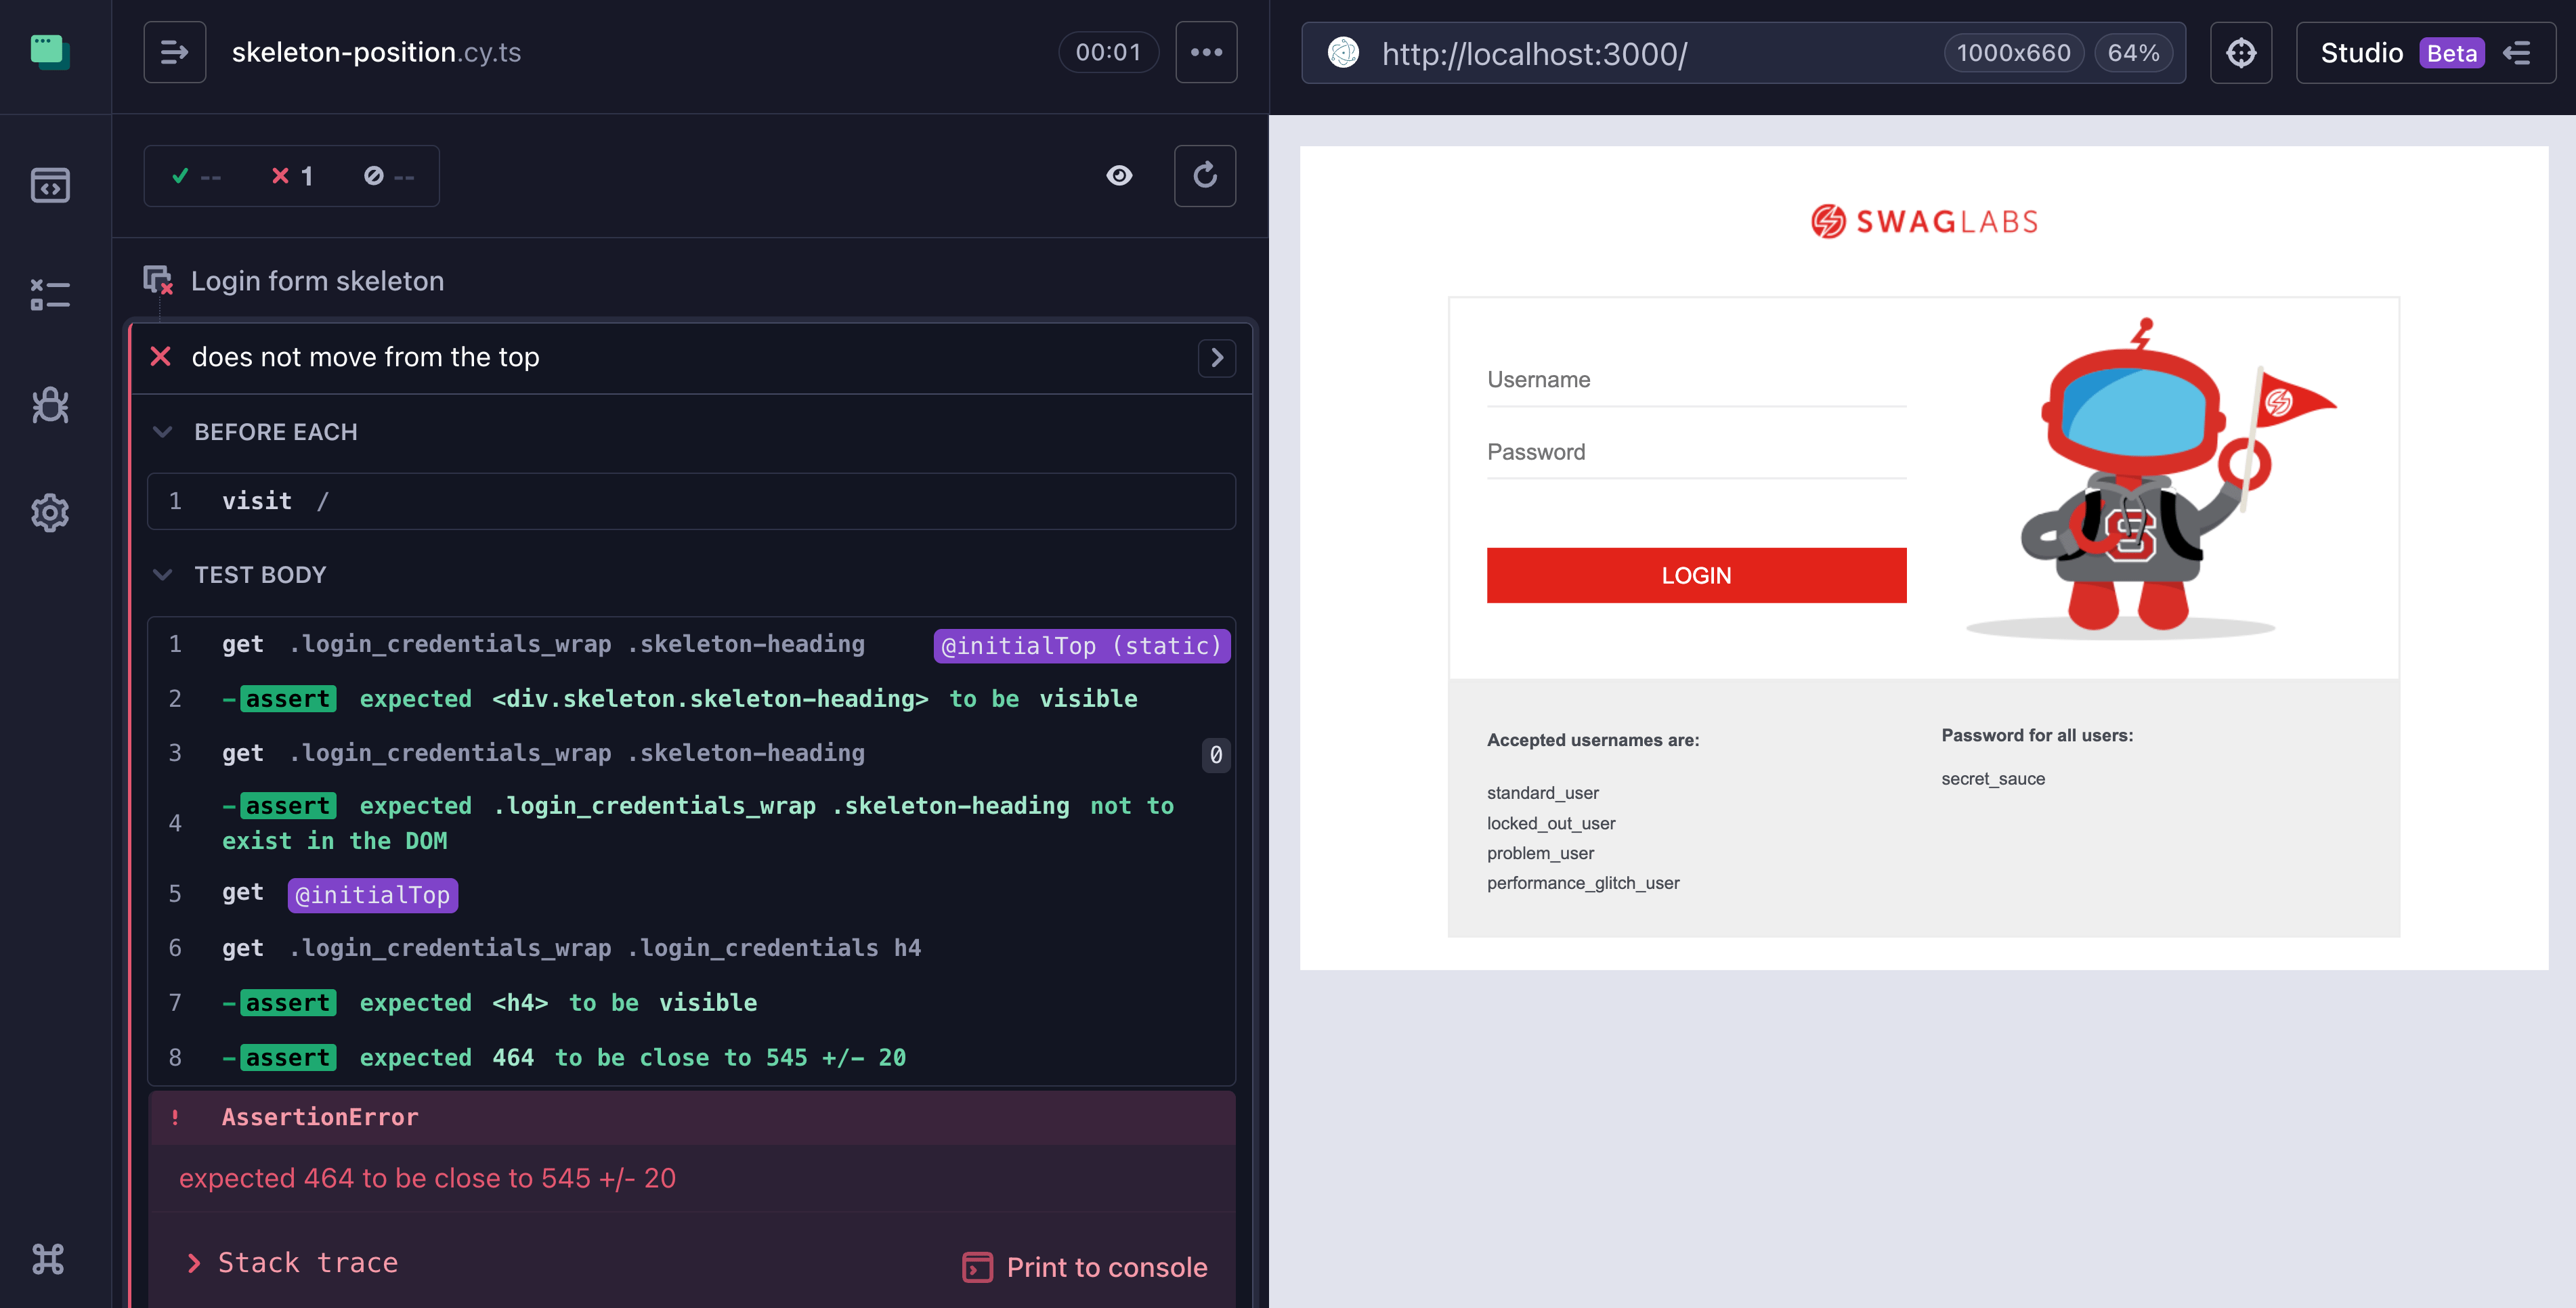Click Print to console
The width and height of the screenshot is (2576, 1308).
[1085, 1267]
